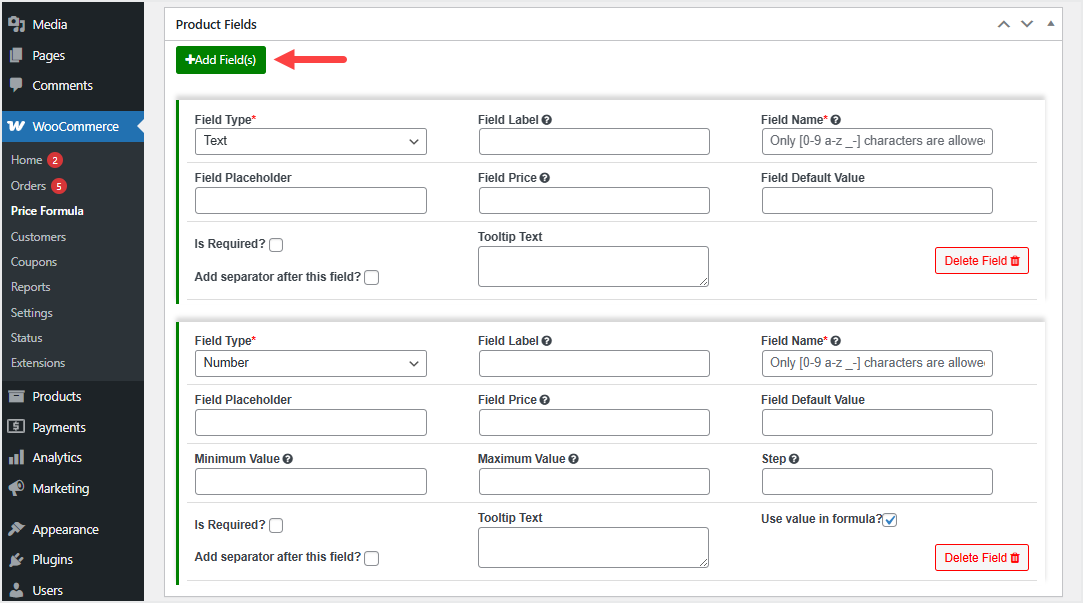Open the Analytics chart icon
This screenshot has width=1083, height=603.
[16, 458]
